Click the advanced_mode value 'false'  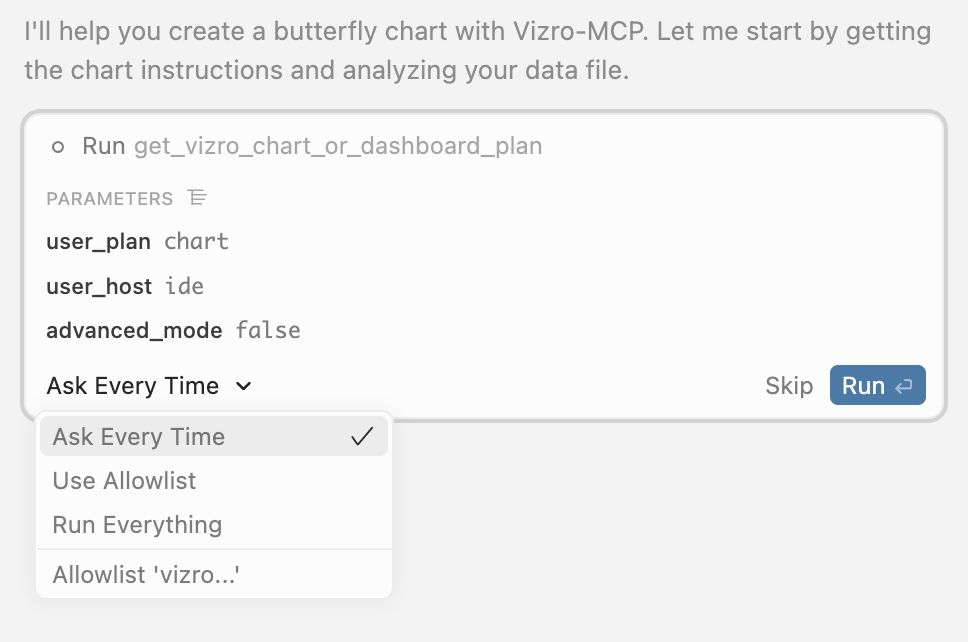pyautogui.click(x=268, y=330)
